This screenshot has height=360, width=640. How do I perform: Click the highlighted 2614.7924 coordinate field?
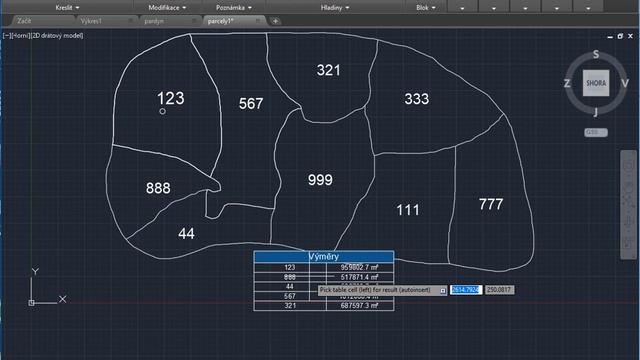466,290
